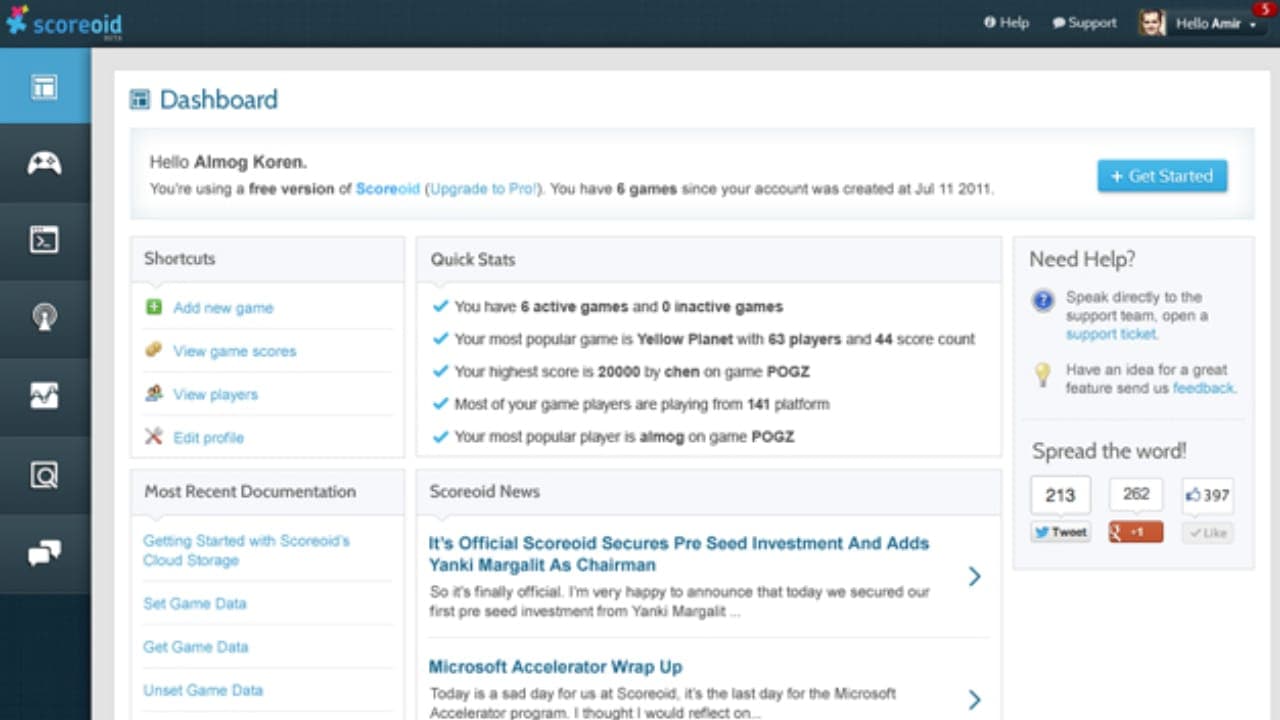Image resolution: width=1280 pixels, height=720 pixels.
Task: Click the 397 likes count box
Action: [x=1208, y=495]
